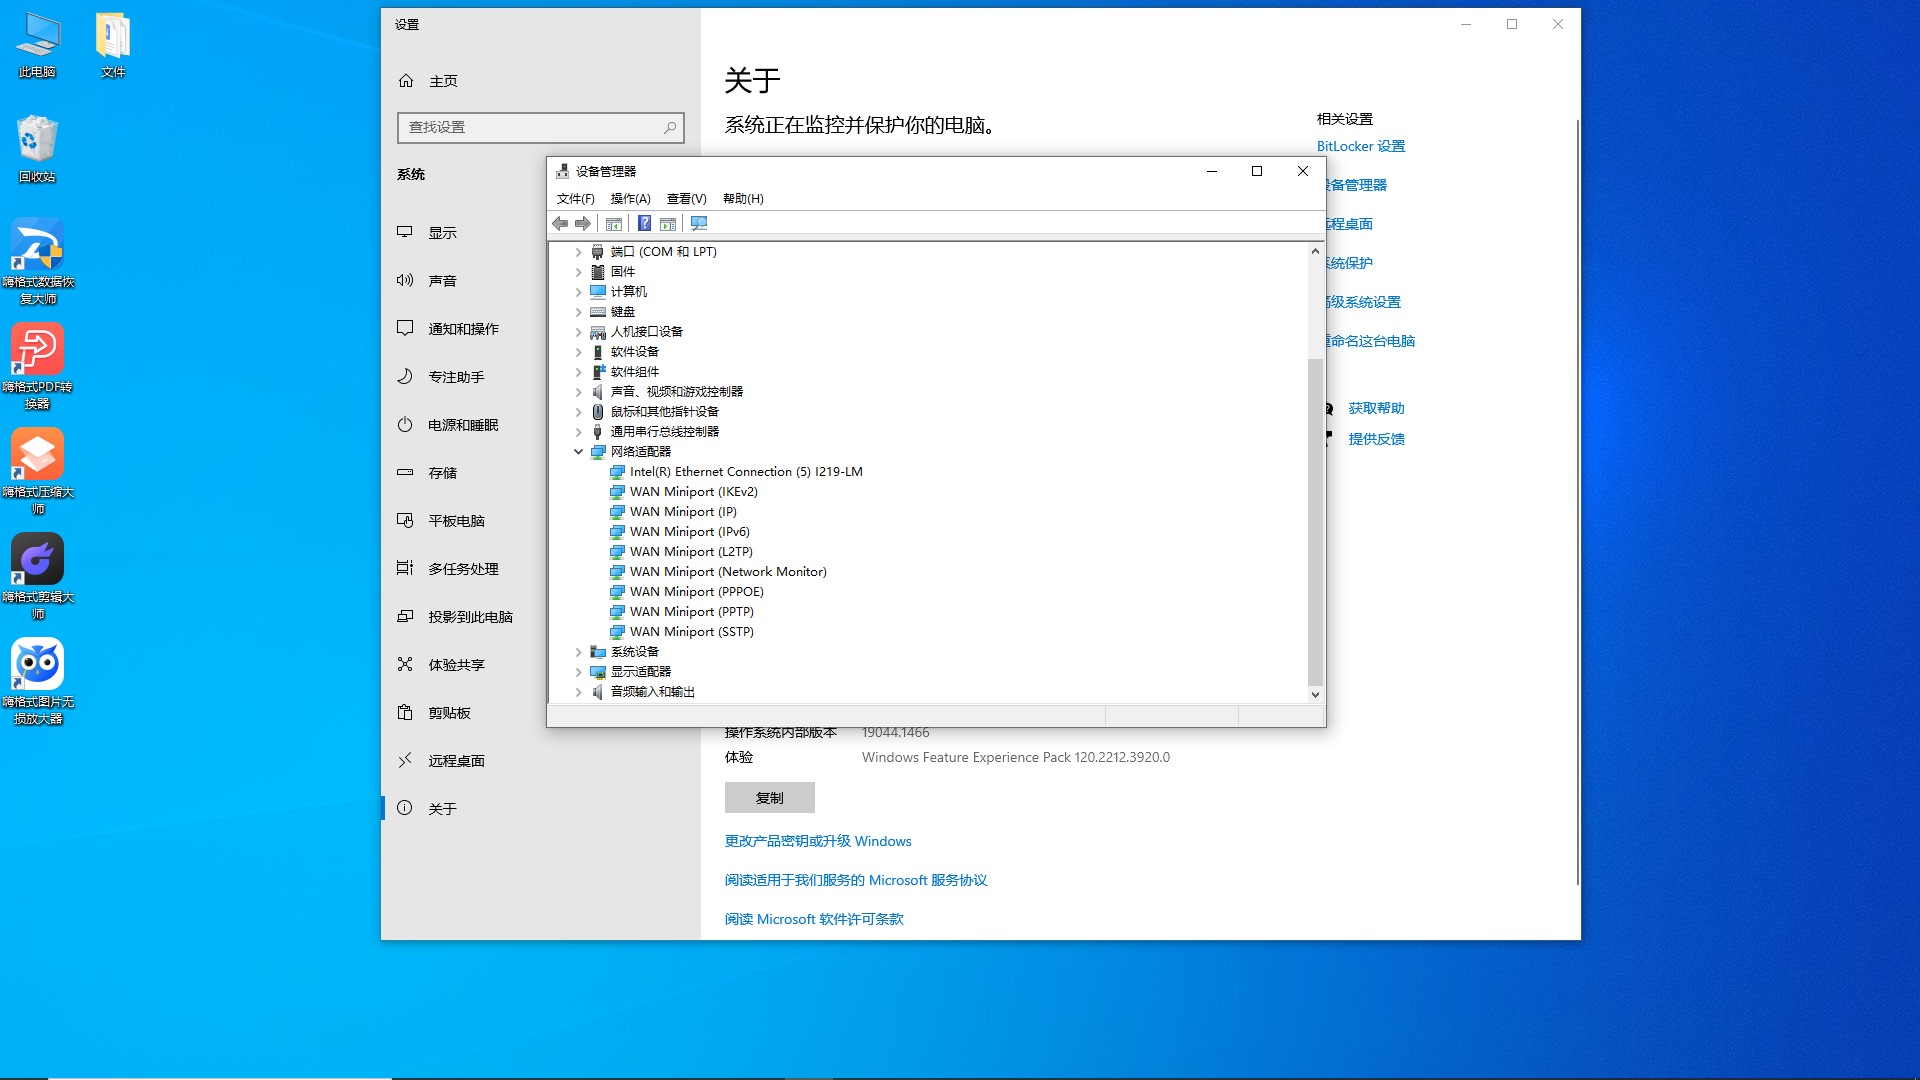Viewport: 1920px width, 1080px height.
Task: Click the 回收站 recycle bin icon
Action: pyautogui.click(x=37, y=140)
